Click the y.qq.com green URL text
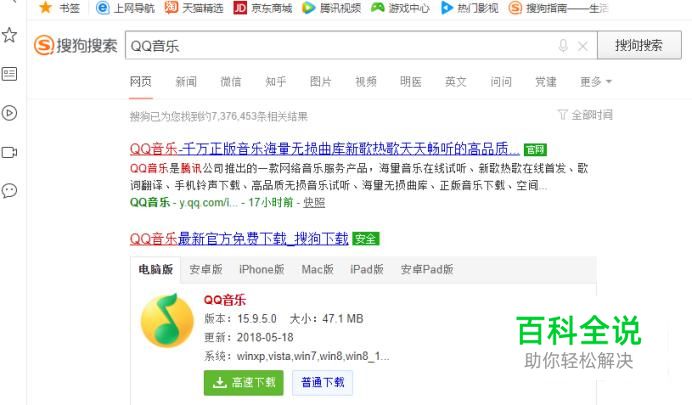This screenshot has width=692, height=405. pos(208,202)
